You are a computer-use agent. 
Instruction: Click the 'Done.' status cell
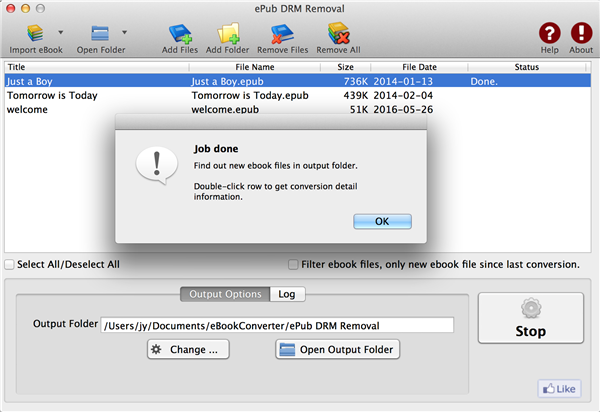(x=484, y=81)
